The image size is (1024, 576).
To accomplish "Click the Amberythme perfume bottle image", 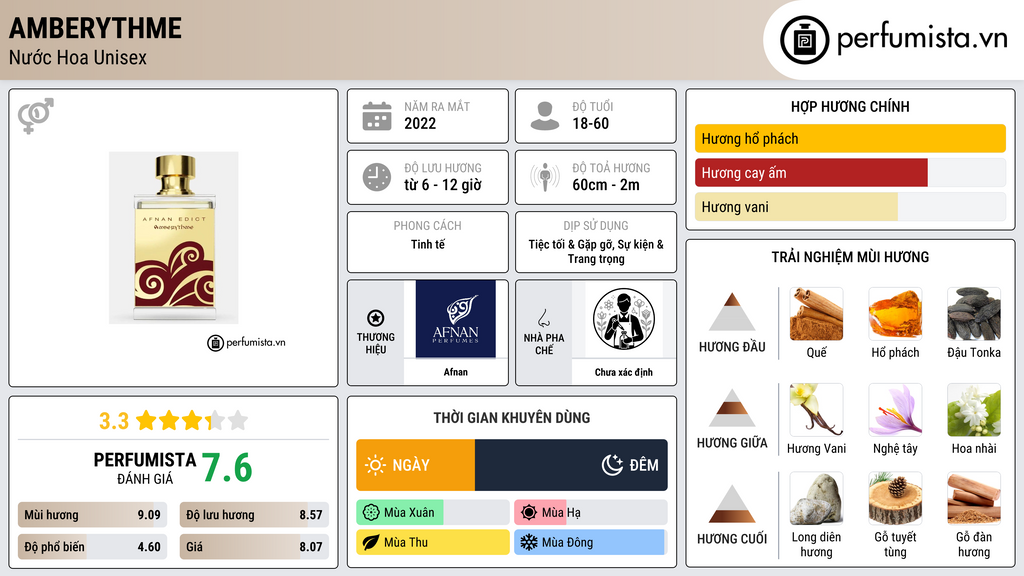I will (174, 238).
